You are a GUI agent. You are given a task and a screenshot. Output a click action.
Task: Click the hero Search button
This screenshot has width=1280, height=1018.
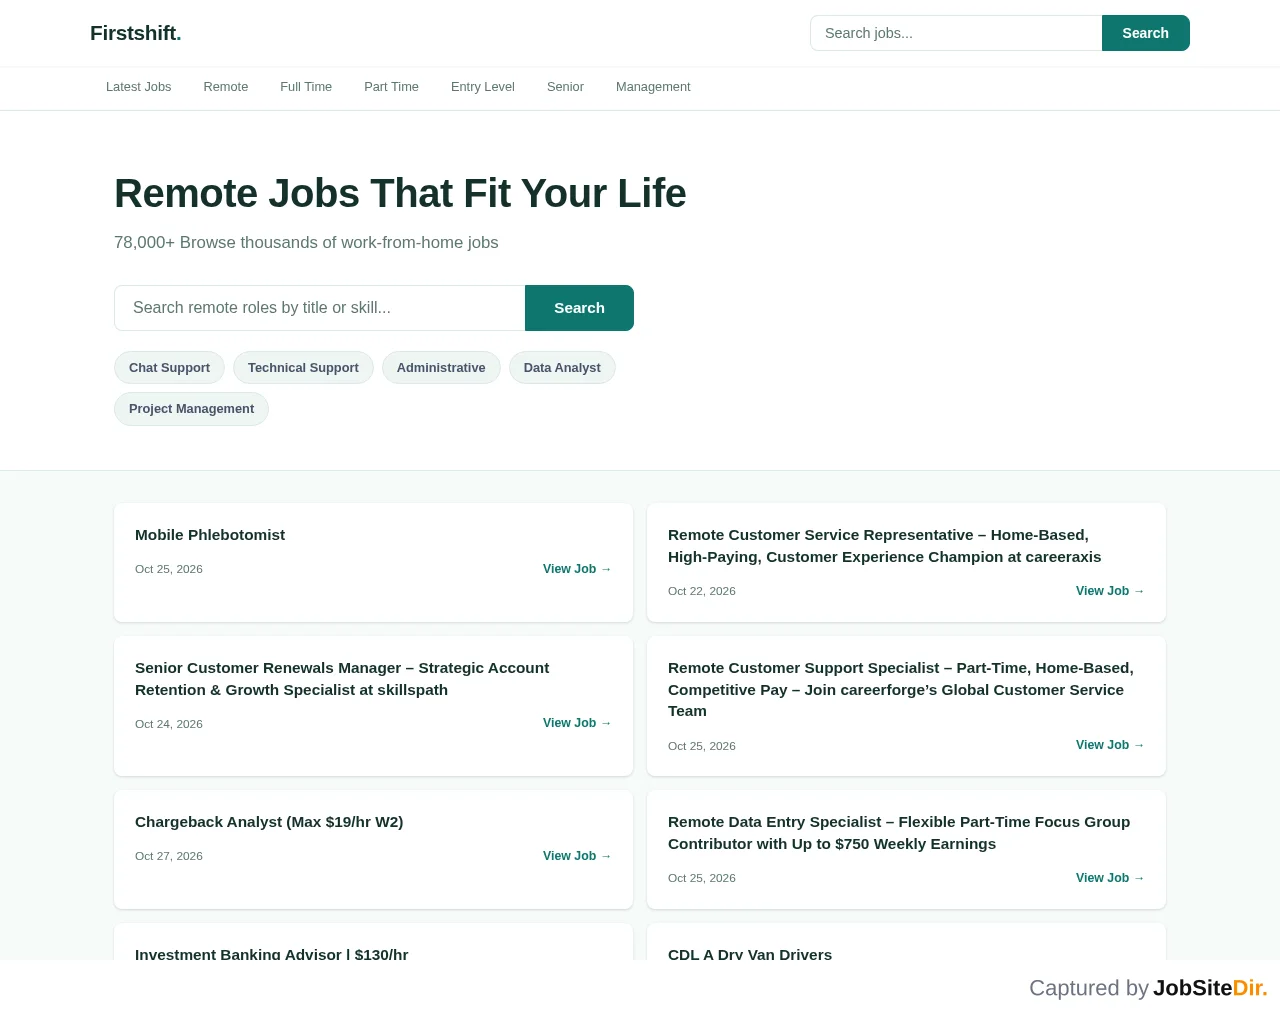[580, 308]
